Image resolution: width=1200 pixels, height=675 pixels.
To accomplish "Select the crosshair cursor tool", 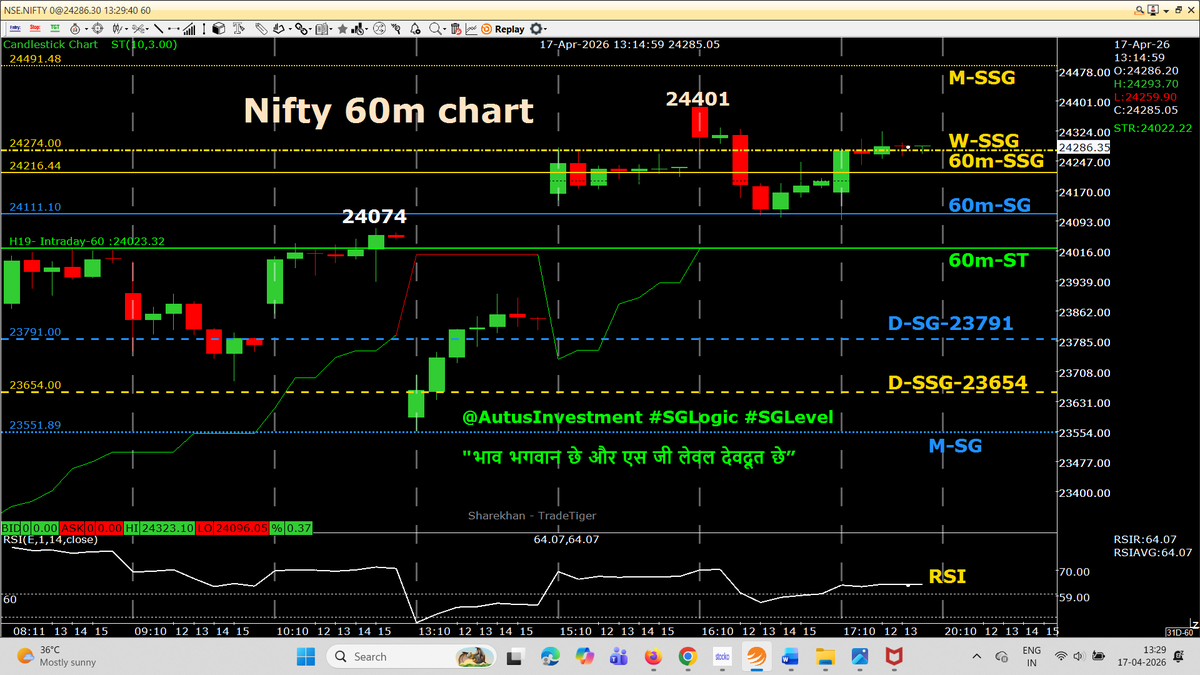I will click(98, 29).
